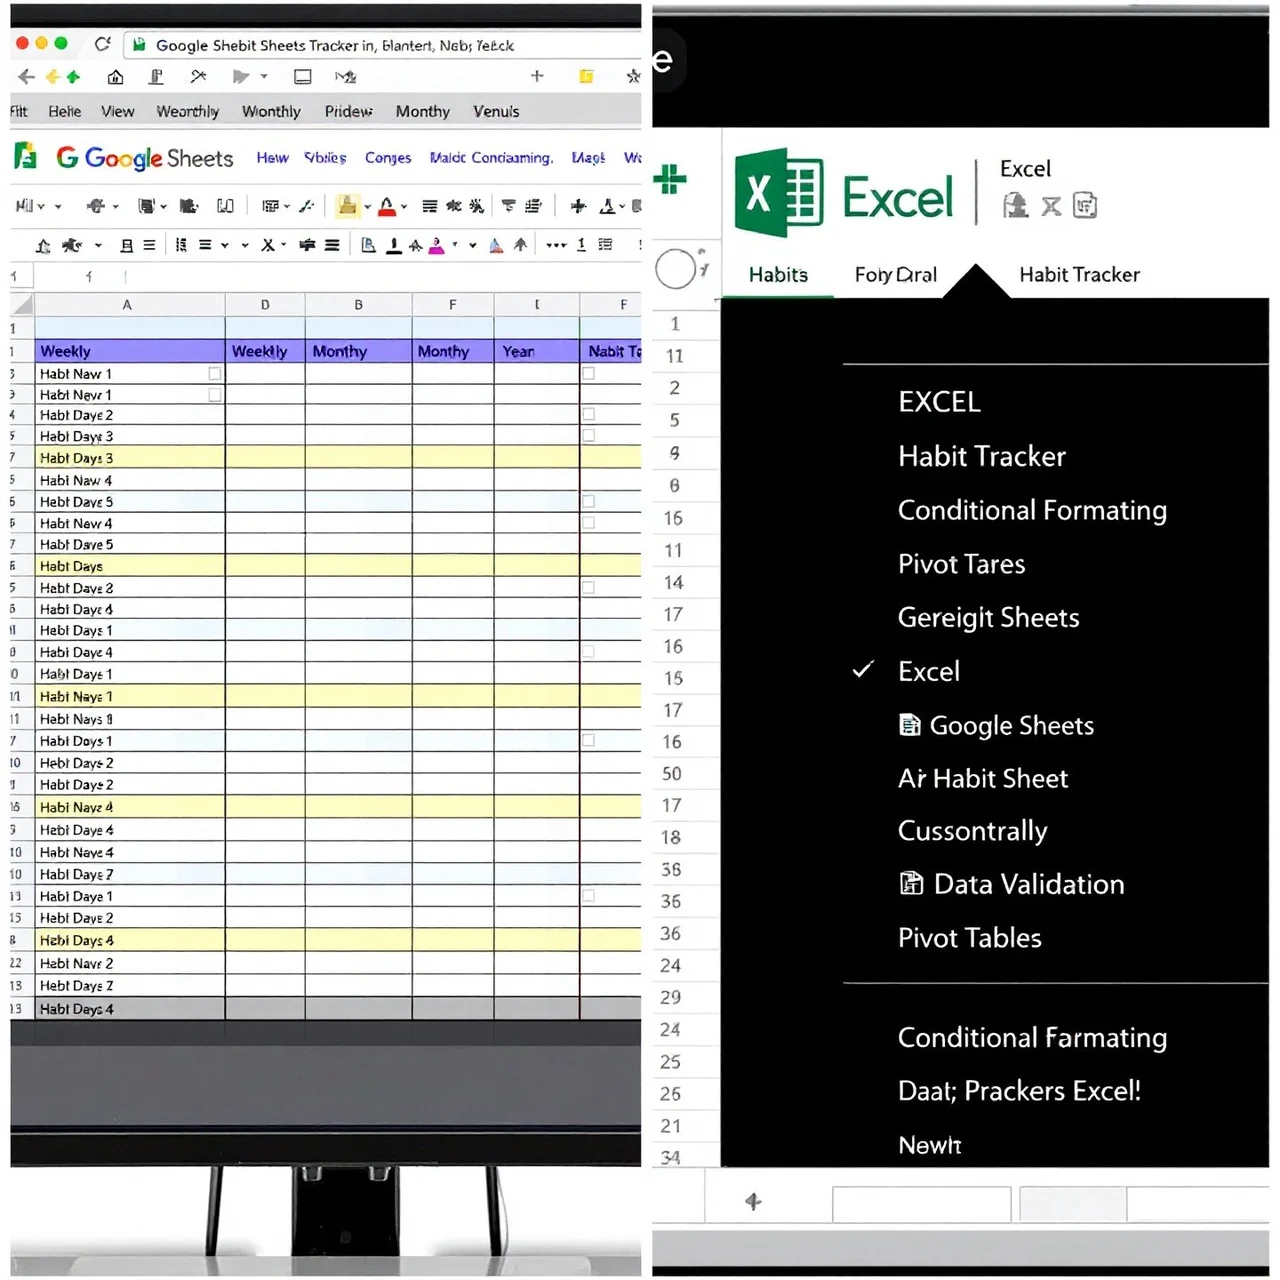Screen dimensions: 1280x1280
Task: Click the black cross insert icon in toolbar
Action: pyautogui.click(x=578, y=206)
